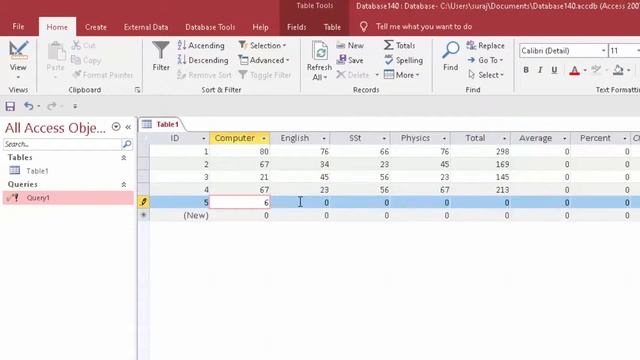Sort records Ascending
Viewport: 640px width, 360px height.
tap(201, 45)
